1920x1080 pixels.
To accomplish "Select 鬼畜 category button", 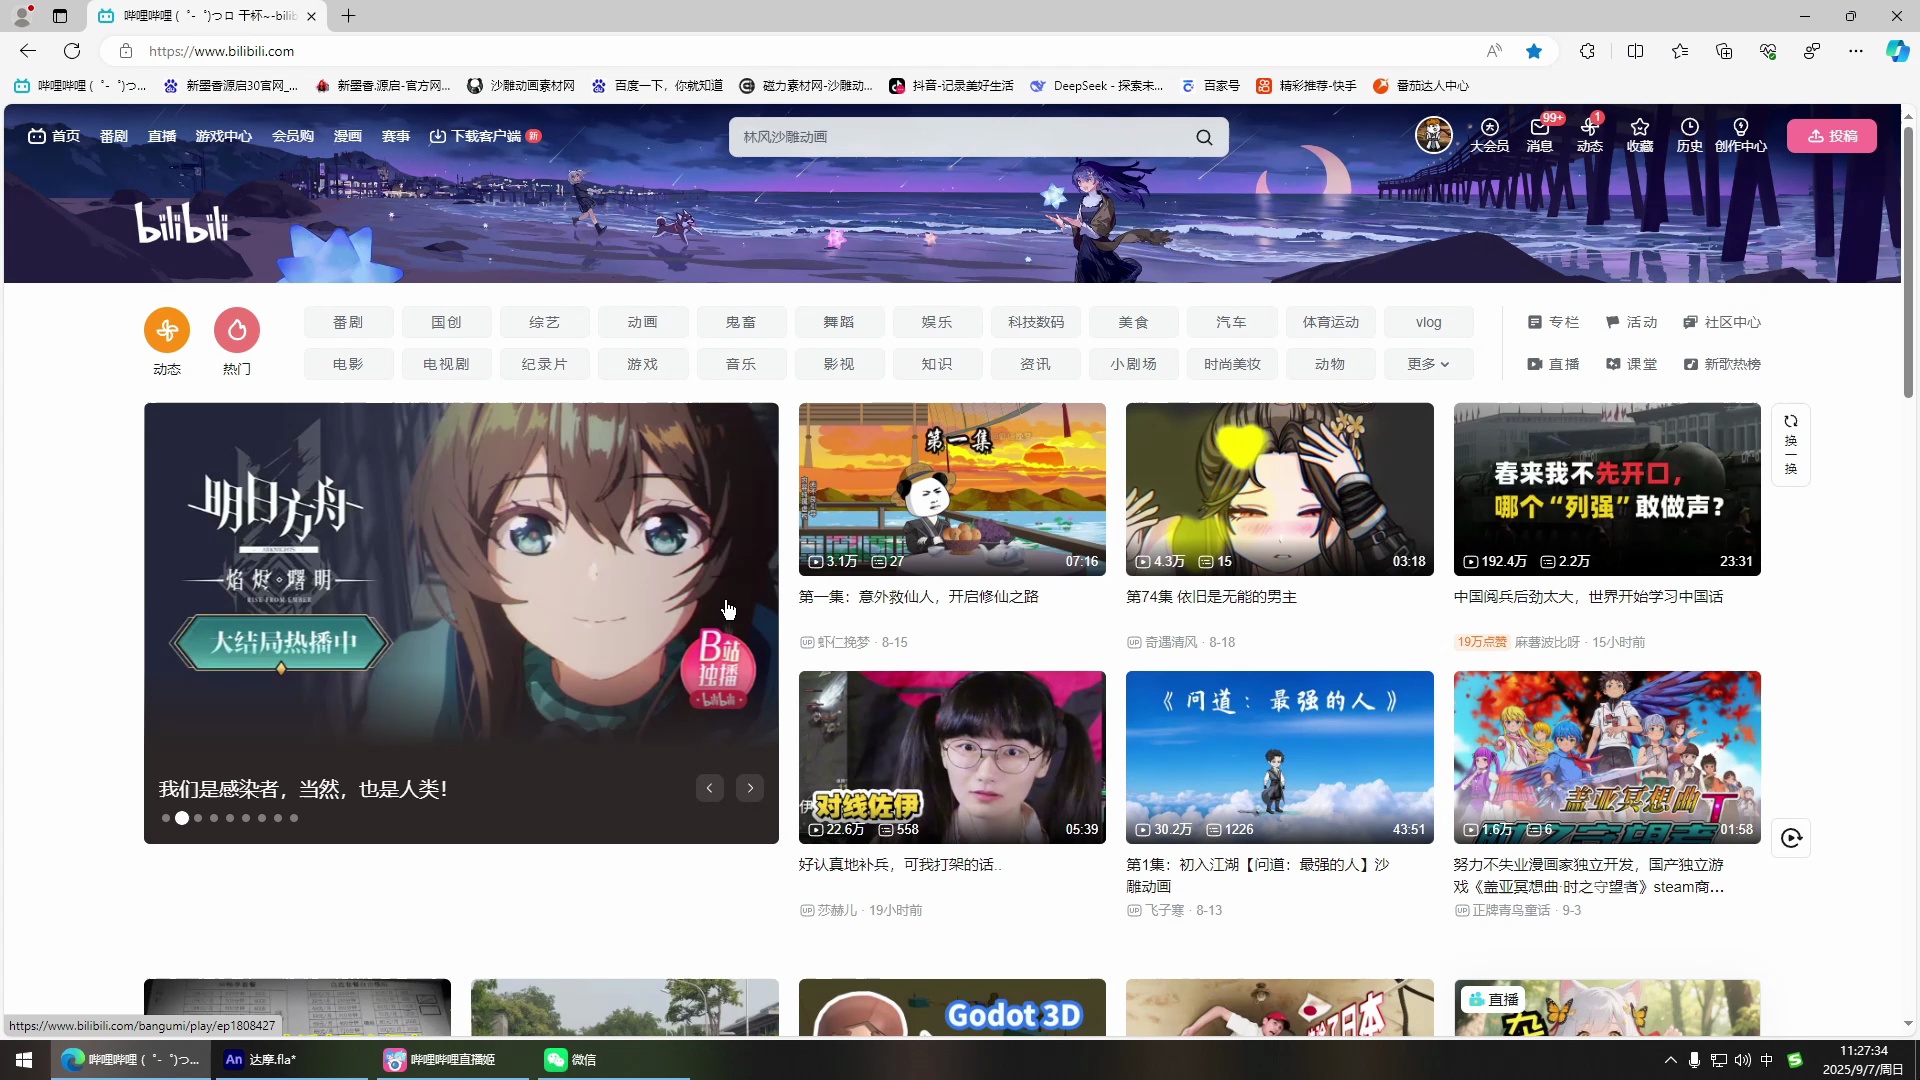I will tap(741, 322).
